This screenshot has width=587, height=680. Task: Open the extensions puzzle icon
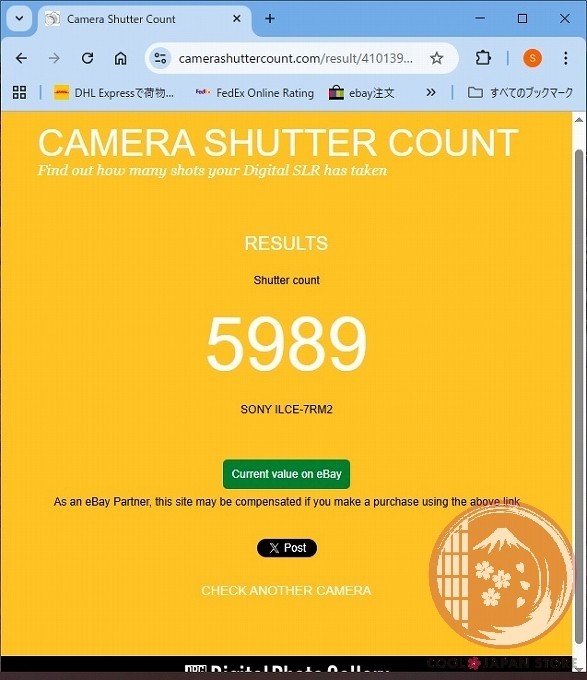click(x=483, y=58)
